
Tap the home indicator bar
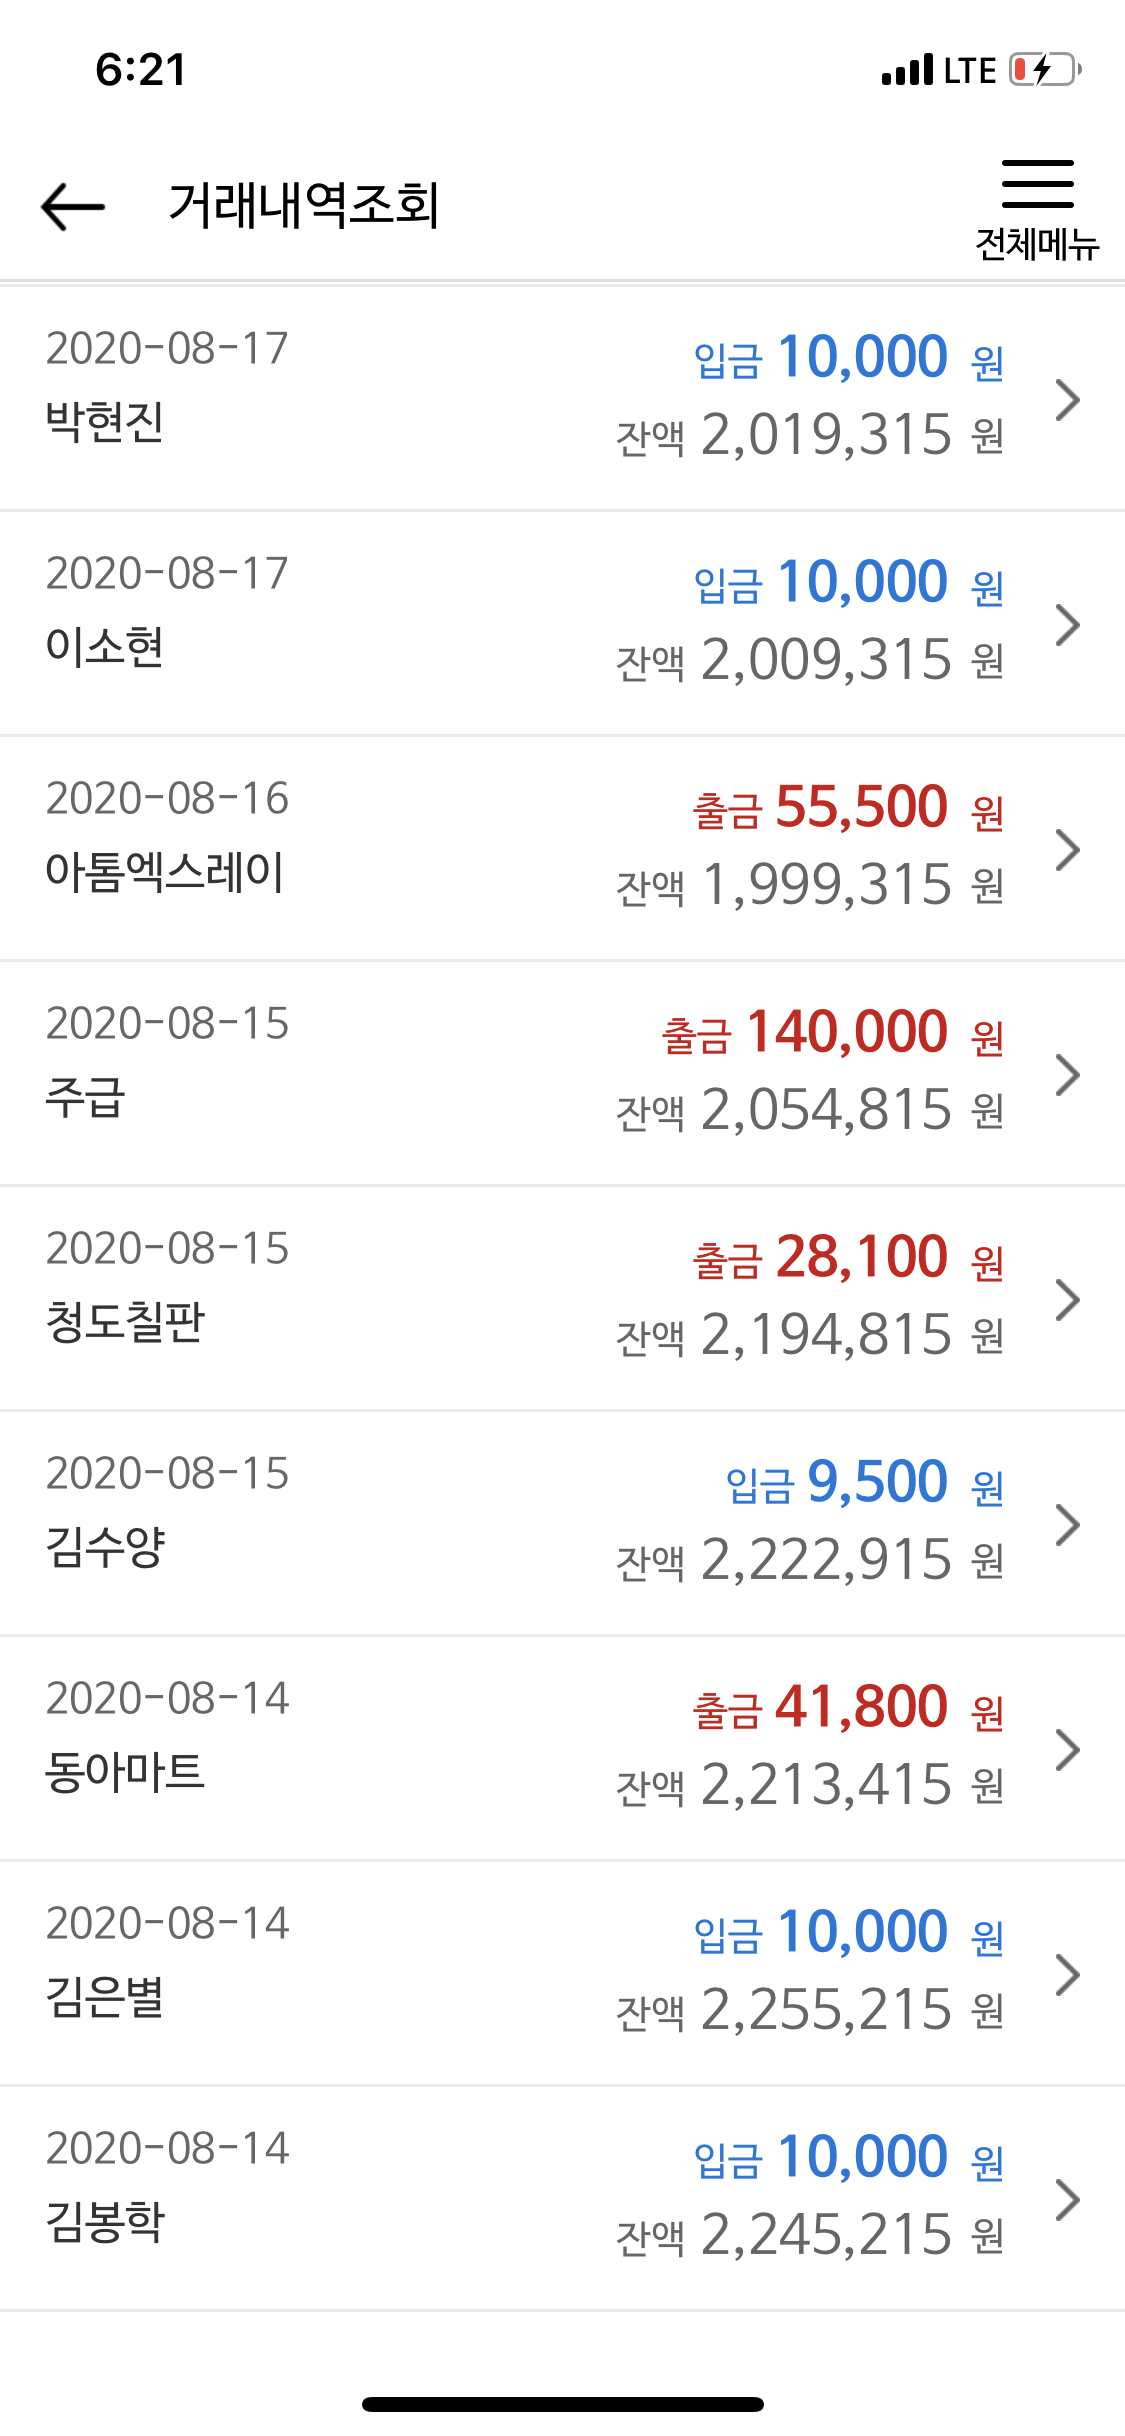pos(563,2404)
